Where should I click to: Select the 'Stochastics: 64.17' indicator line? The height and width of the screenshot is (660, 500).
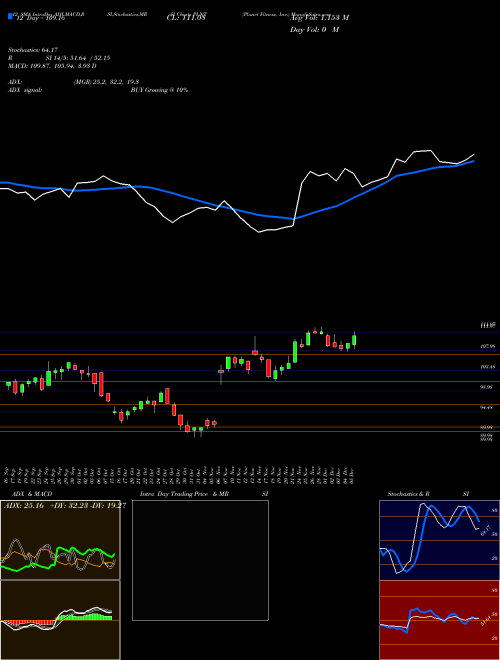[x=33, y=50]
